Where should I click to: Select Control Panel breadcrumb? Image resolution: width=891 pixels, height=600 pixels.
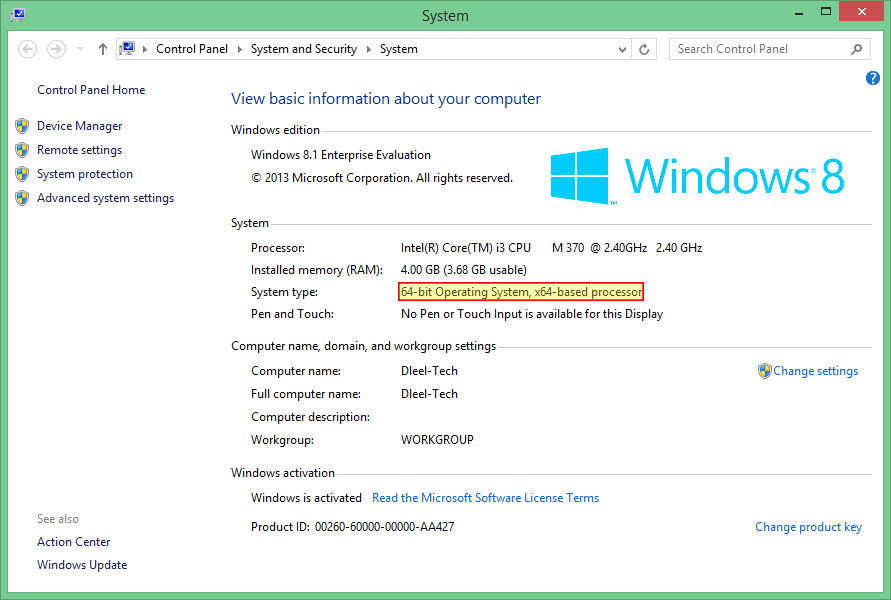(192, 49)
